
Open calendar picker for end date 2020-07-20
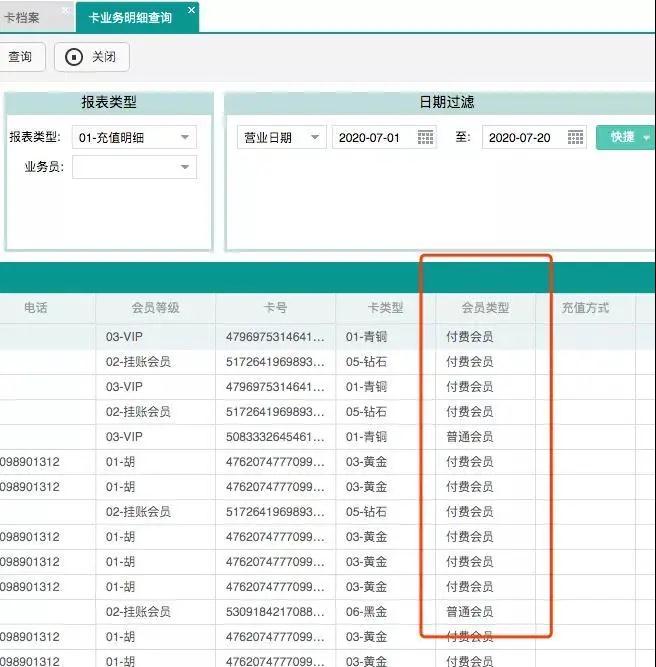tap(575, 138)
